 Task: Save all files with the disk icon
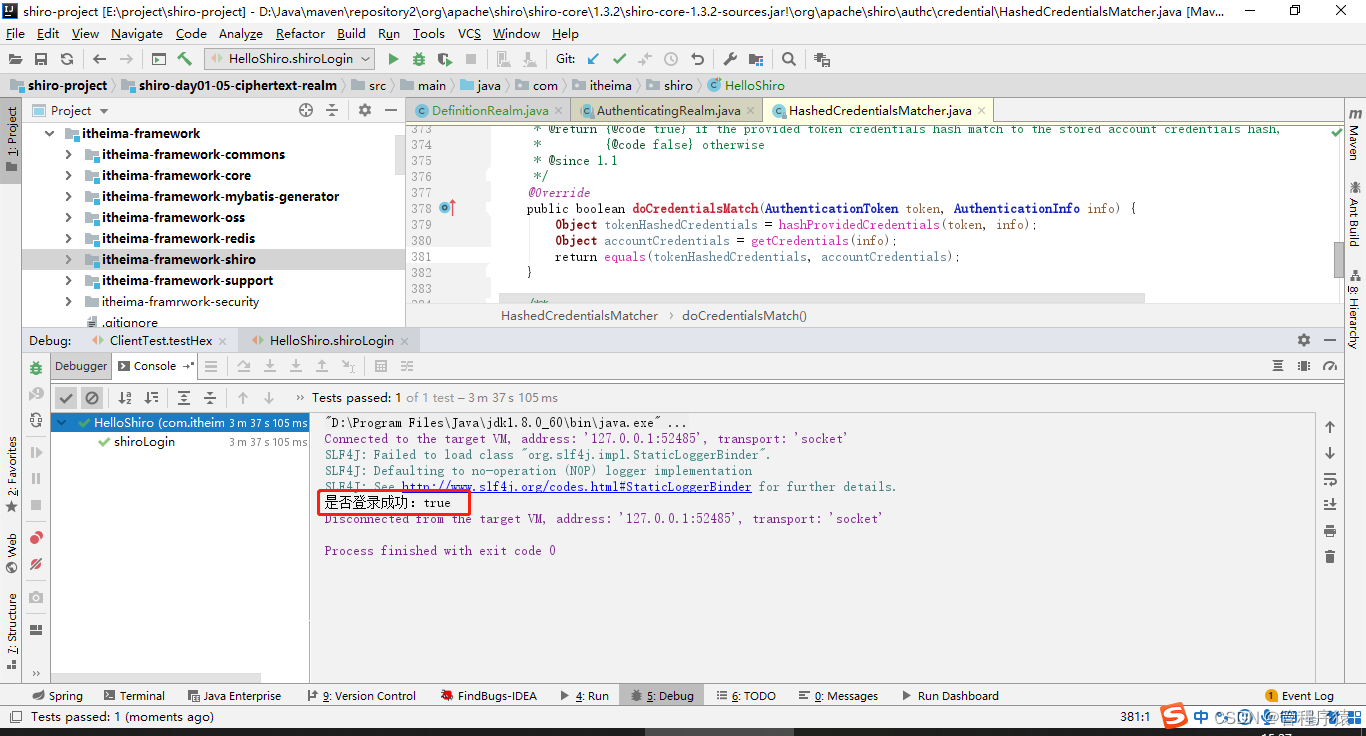(x=41, y=59)
